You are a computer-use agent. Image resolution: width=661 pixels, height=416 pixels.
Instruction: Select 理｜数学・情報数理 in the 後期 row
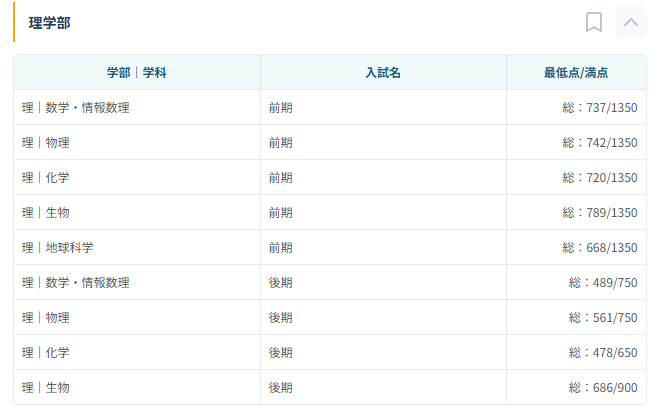pos(75,283)
